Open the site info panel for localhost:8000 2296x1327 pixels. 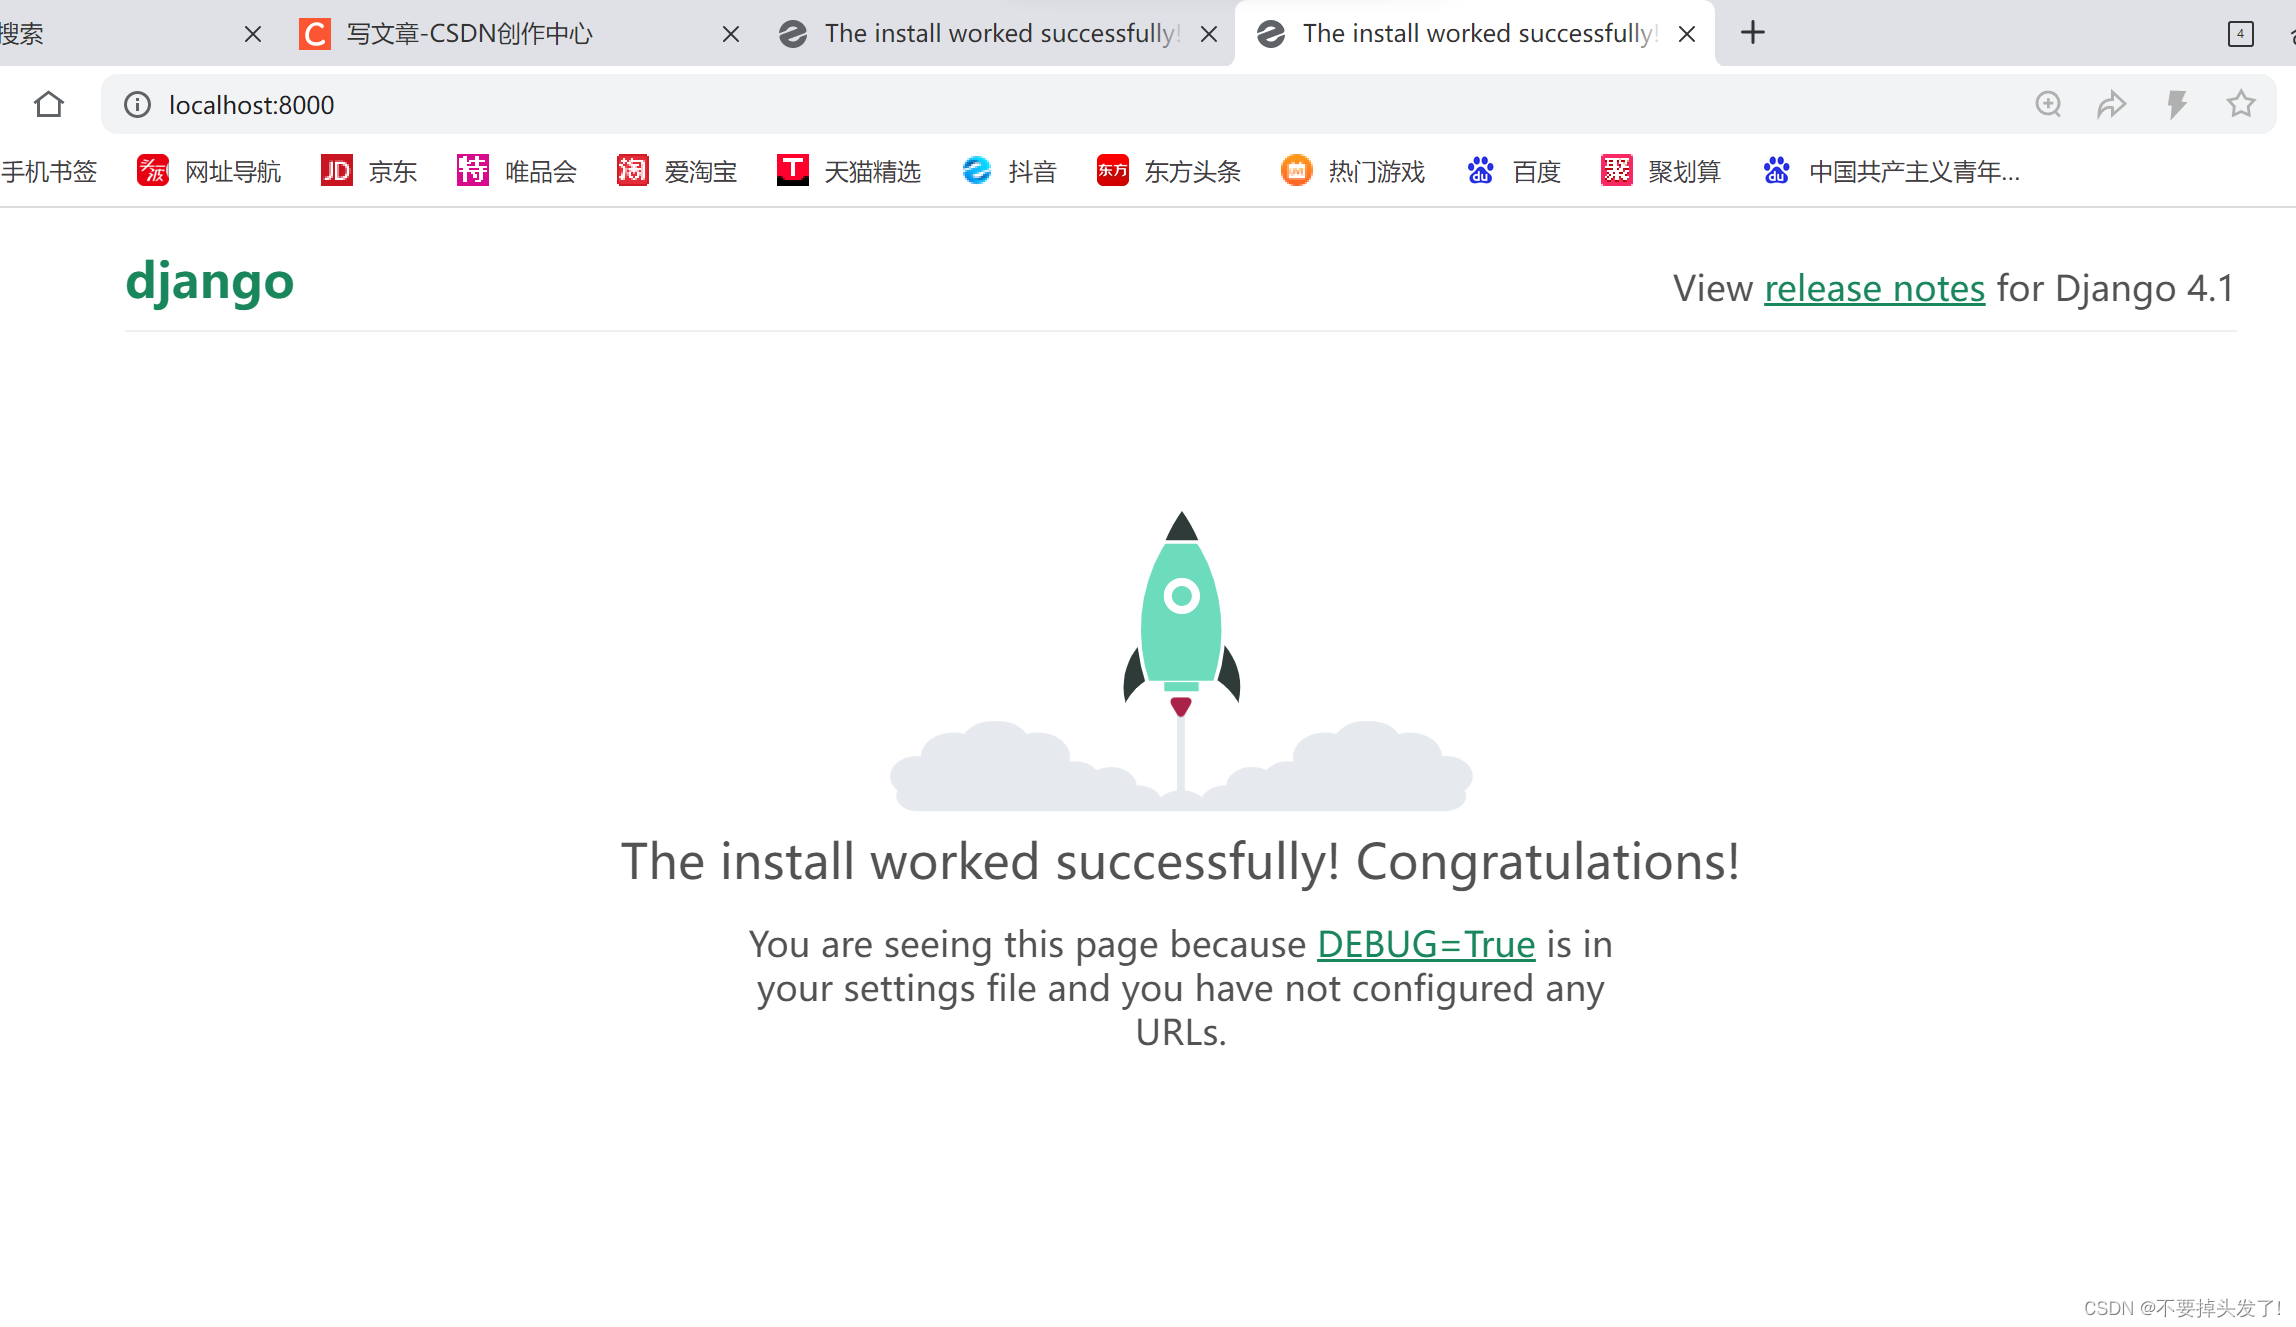(137, 104)
